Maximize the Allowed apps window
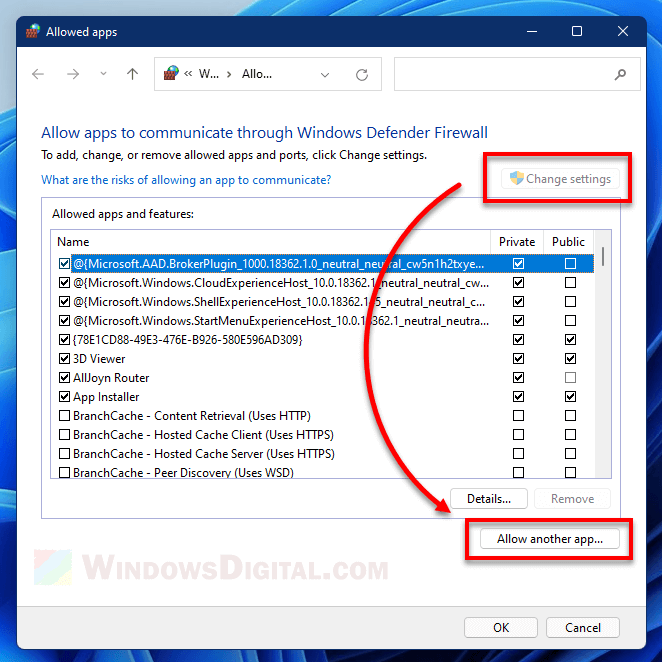 click(x=577, y=31)
